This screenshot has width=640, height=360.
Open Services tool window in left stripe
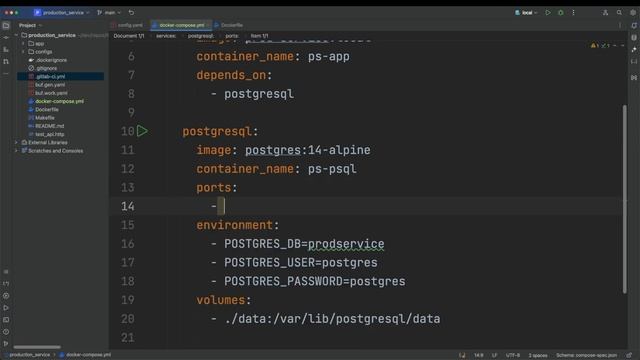pyautogui.click(x=6, y=296)
